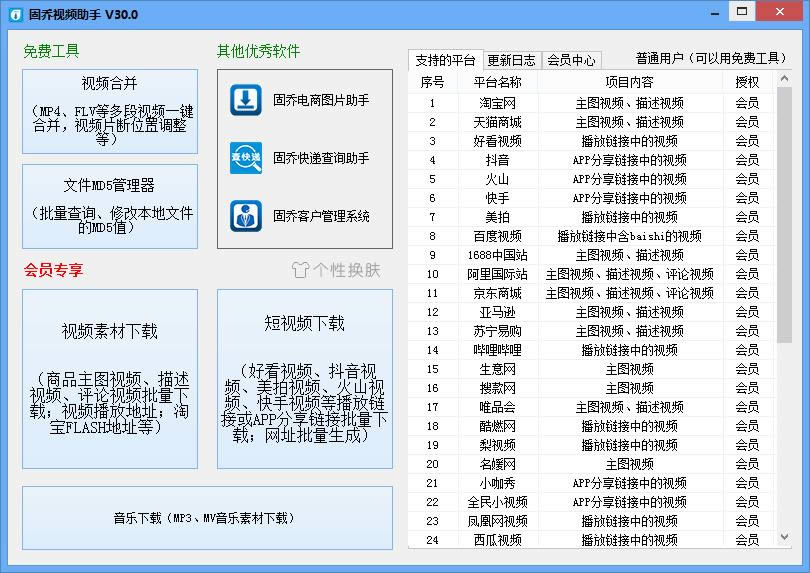Image resolution: width=810 pixels, height=573 pixels.
Task: Open the 固乔客户管理系统 link
Action: click(321, 216)
